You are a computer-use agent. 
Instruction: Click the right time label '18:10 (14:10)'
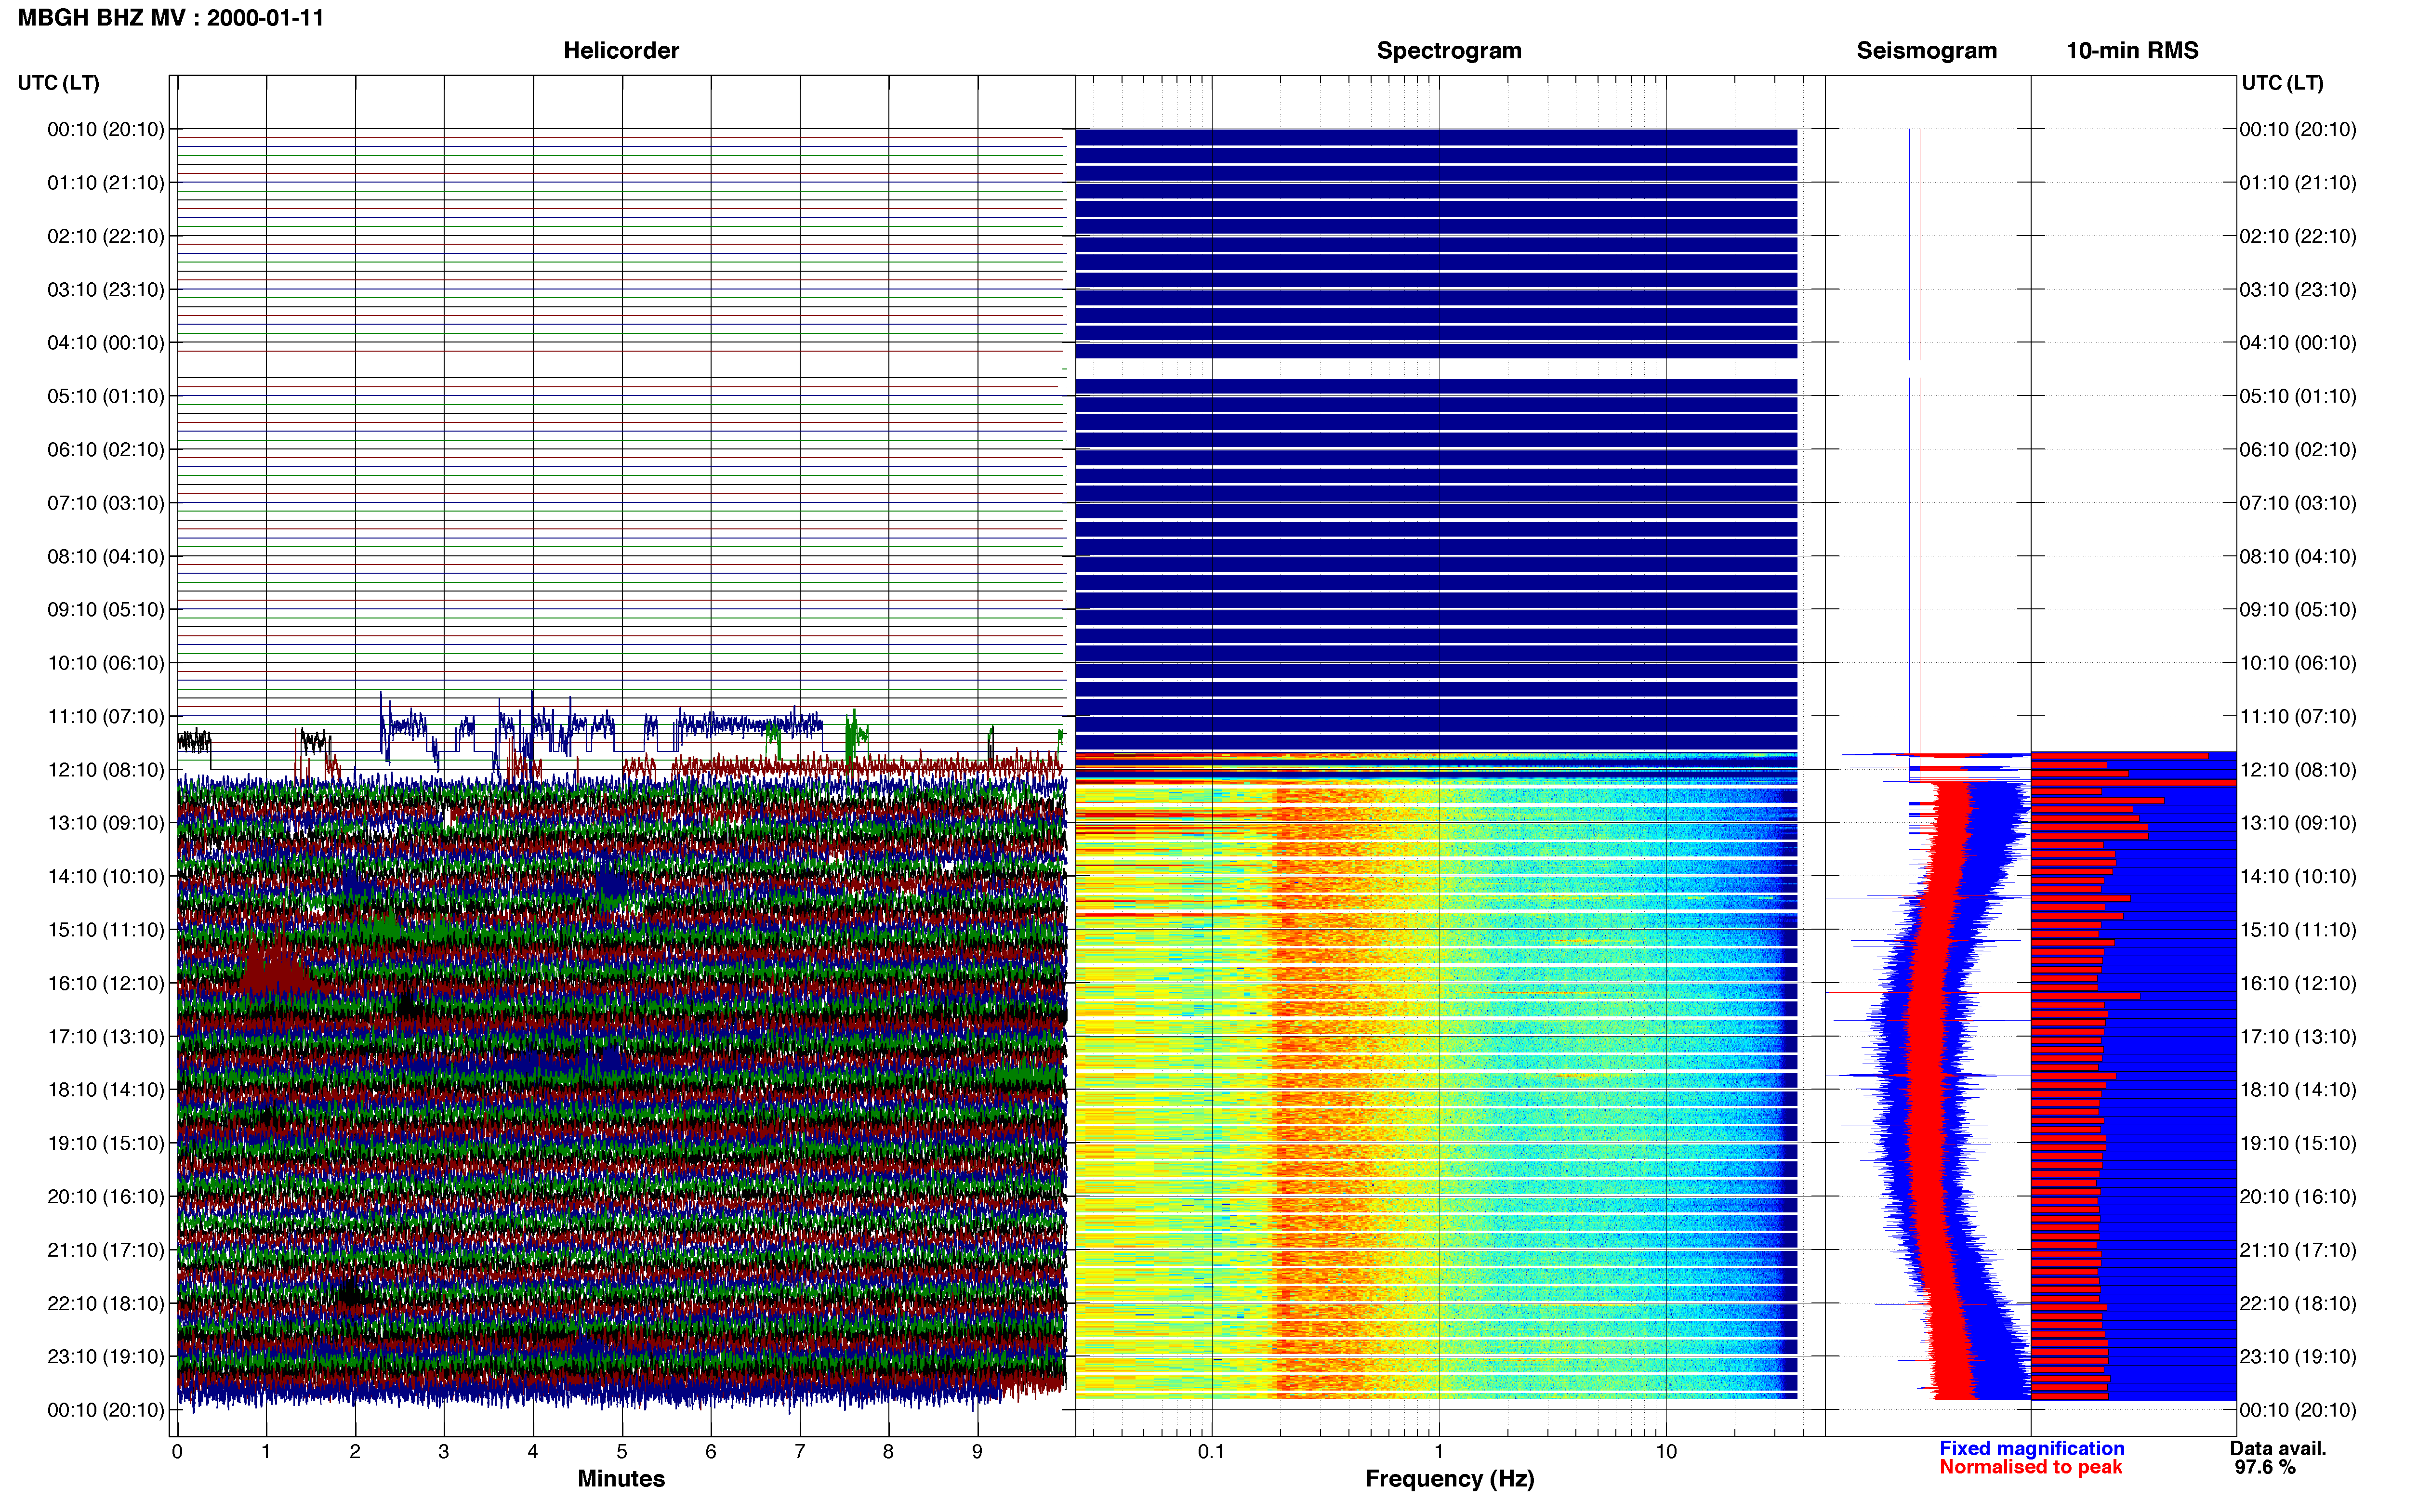2298,1090
